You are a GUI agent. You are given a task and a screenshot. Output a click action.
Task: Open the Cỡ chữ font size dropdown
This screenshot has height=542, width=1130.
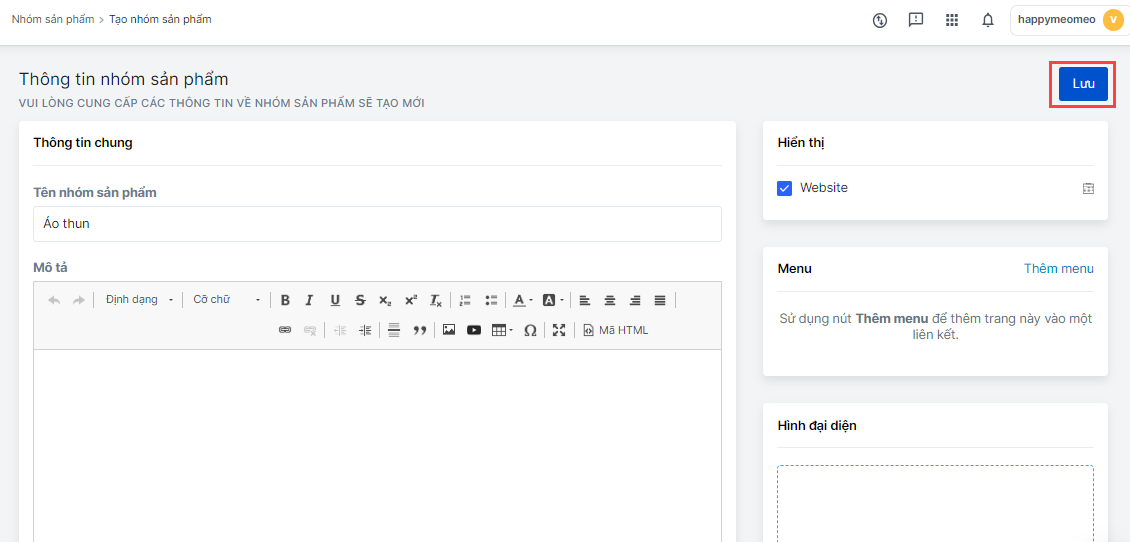226,300
